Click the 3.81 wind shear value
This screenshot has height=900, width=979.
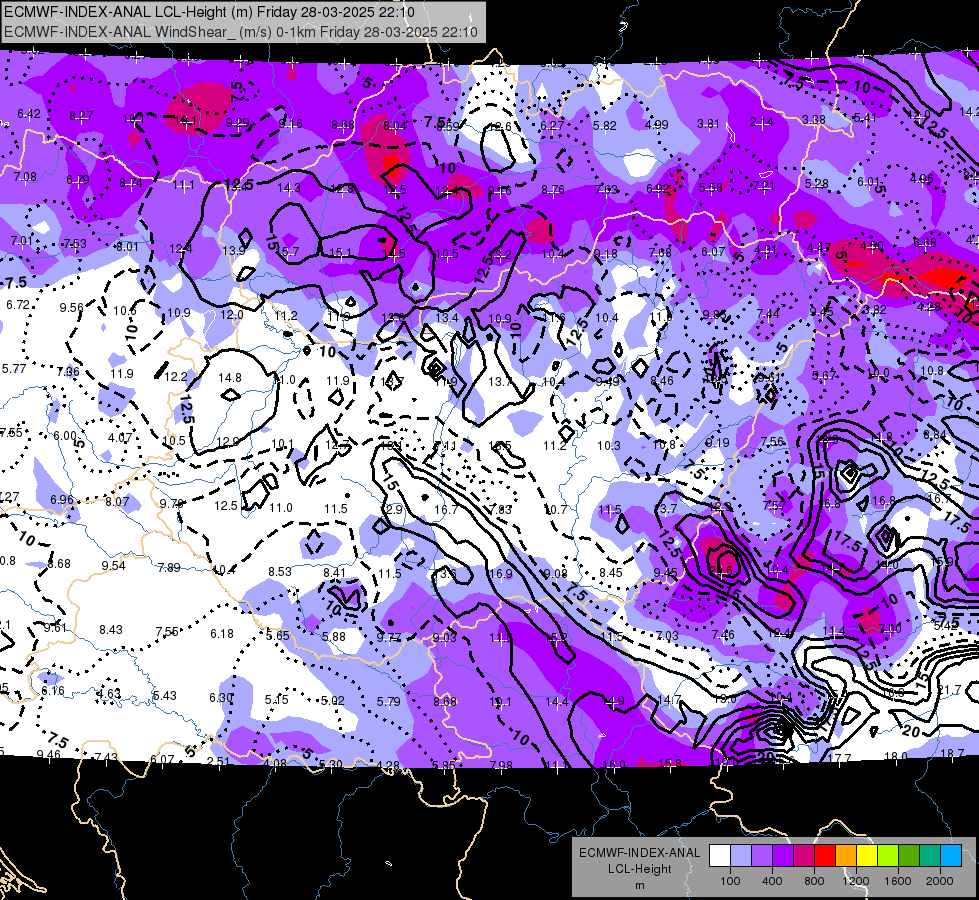(709, 124)
